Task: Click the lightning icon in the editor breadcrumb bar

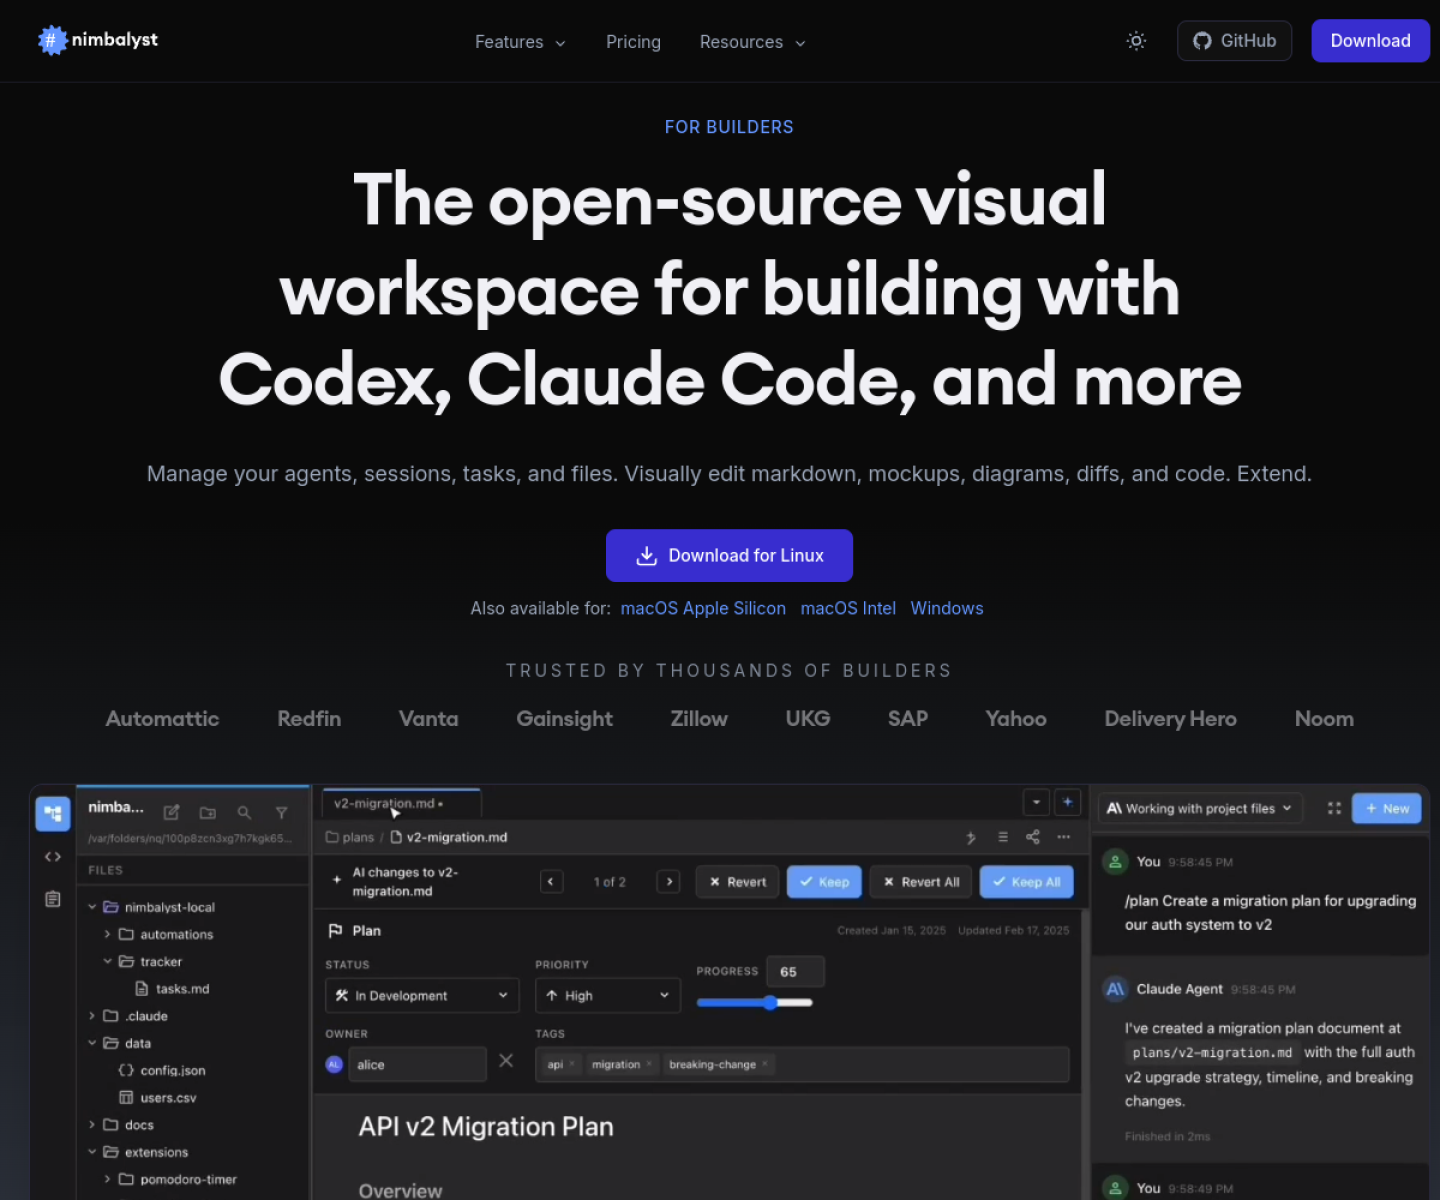Action: (x=971, y=837)
